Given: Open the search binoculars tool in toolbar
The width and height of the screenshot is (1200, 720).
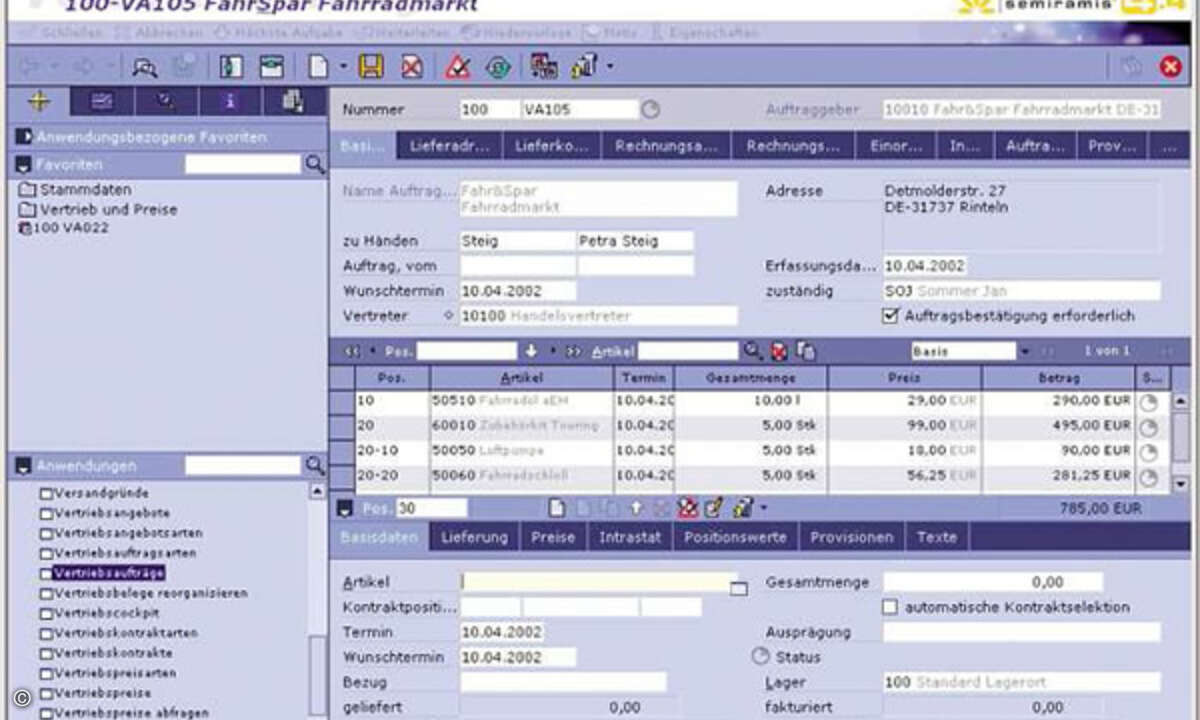Looking at the screenshot, I should pos(146,67).
